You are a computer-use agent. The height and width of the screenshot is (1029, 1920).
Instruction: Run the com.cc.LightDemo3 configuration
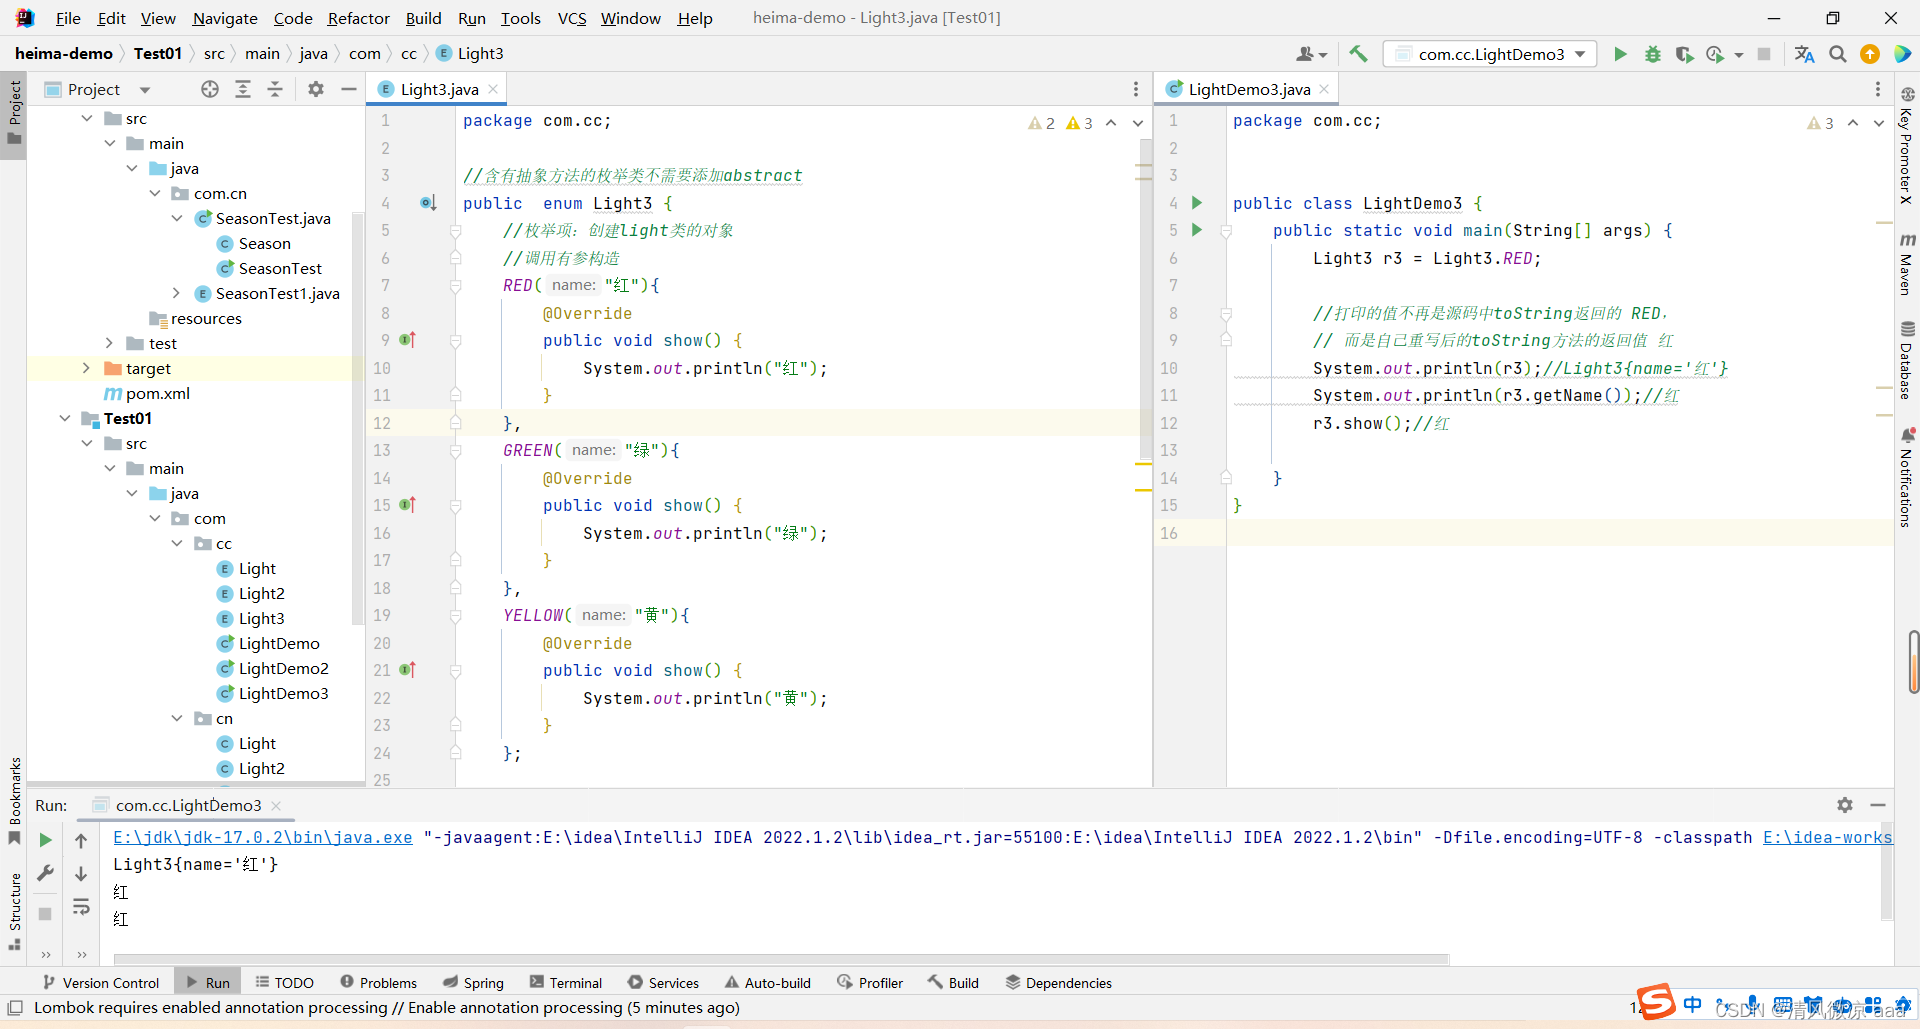point(1620,54)
